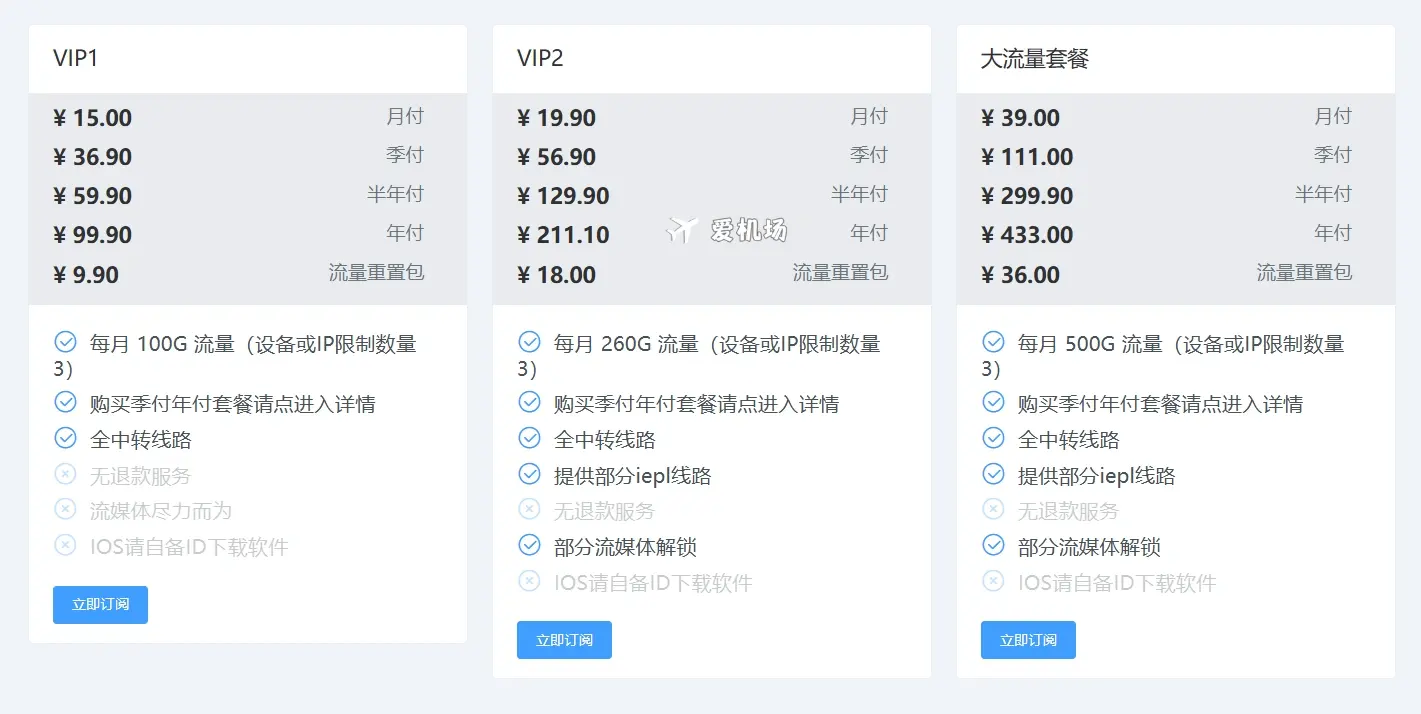Click the check icon beside 购买季付年付套餐请点进入详情 in VIP1
The image size is (1421, 714).
pyautogui.click(x=65, y=401)
